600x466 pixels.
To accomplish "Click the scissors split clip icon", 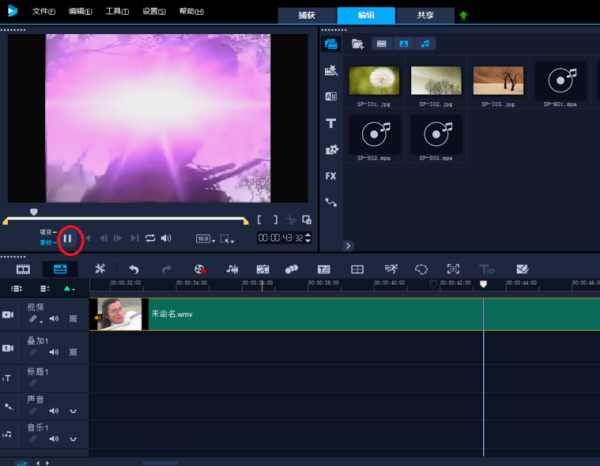I will pyautogui.click(x=291, y=220).
